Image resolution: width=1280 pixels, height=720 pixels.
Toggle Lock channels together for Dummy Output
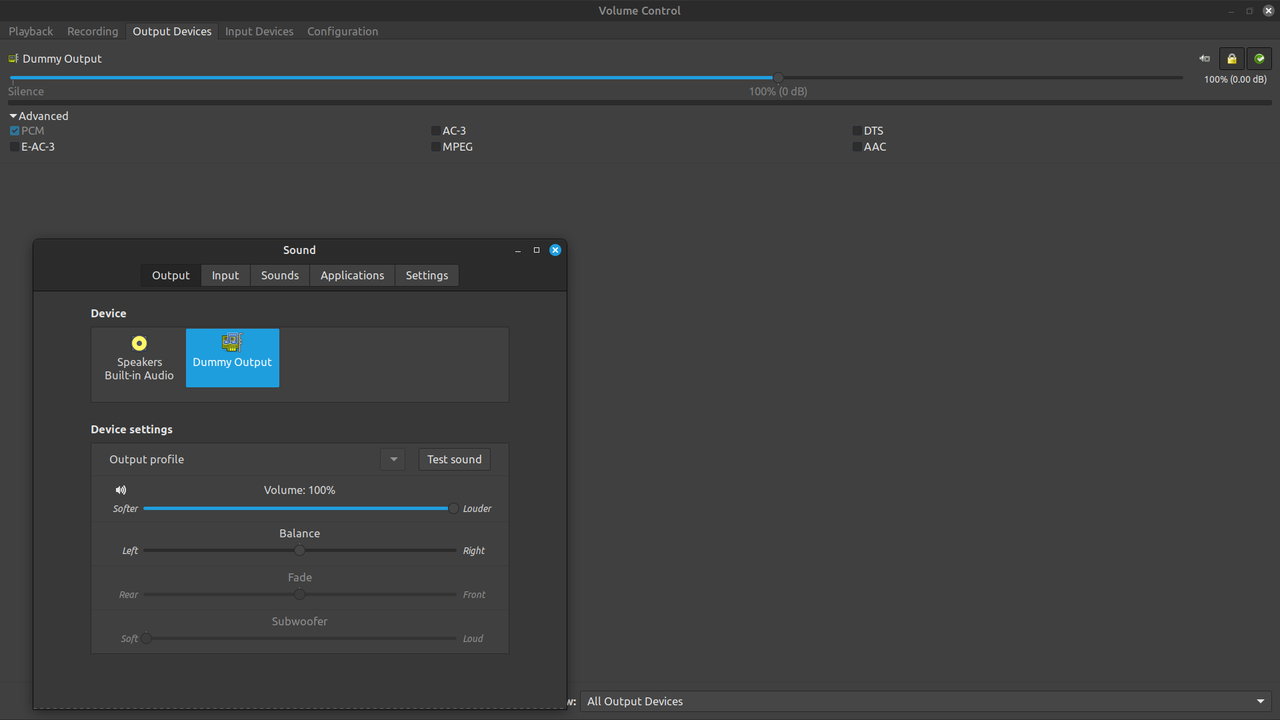coord(1231,59)
